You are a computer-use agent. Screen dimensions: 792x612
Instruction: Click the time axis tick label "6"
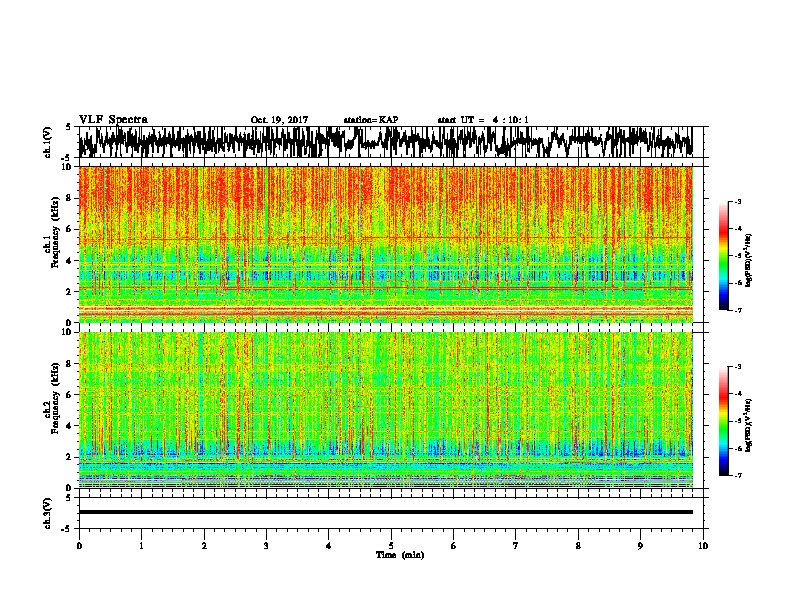pyautogui.click(x=454, y=546)
